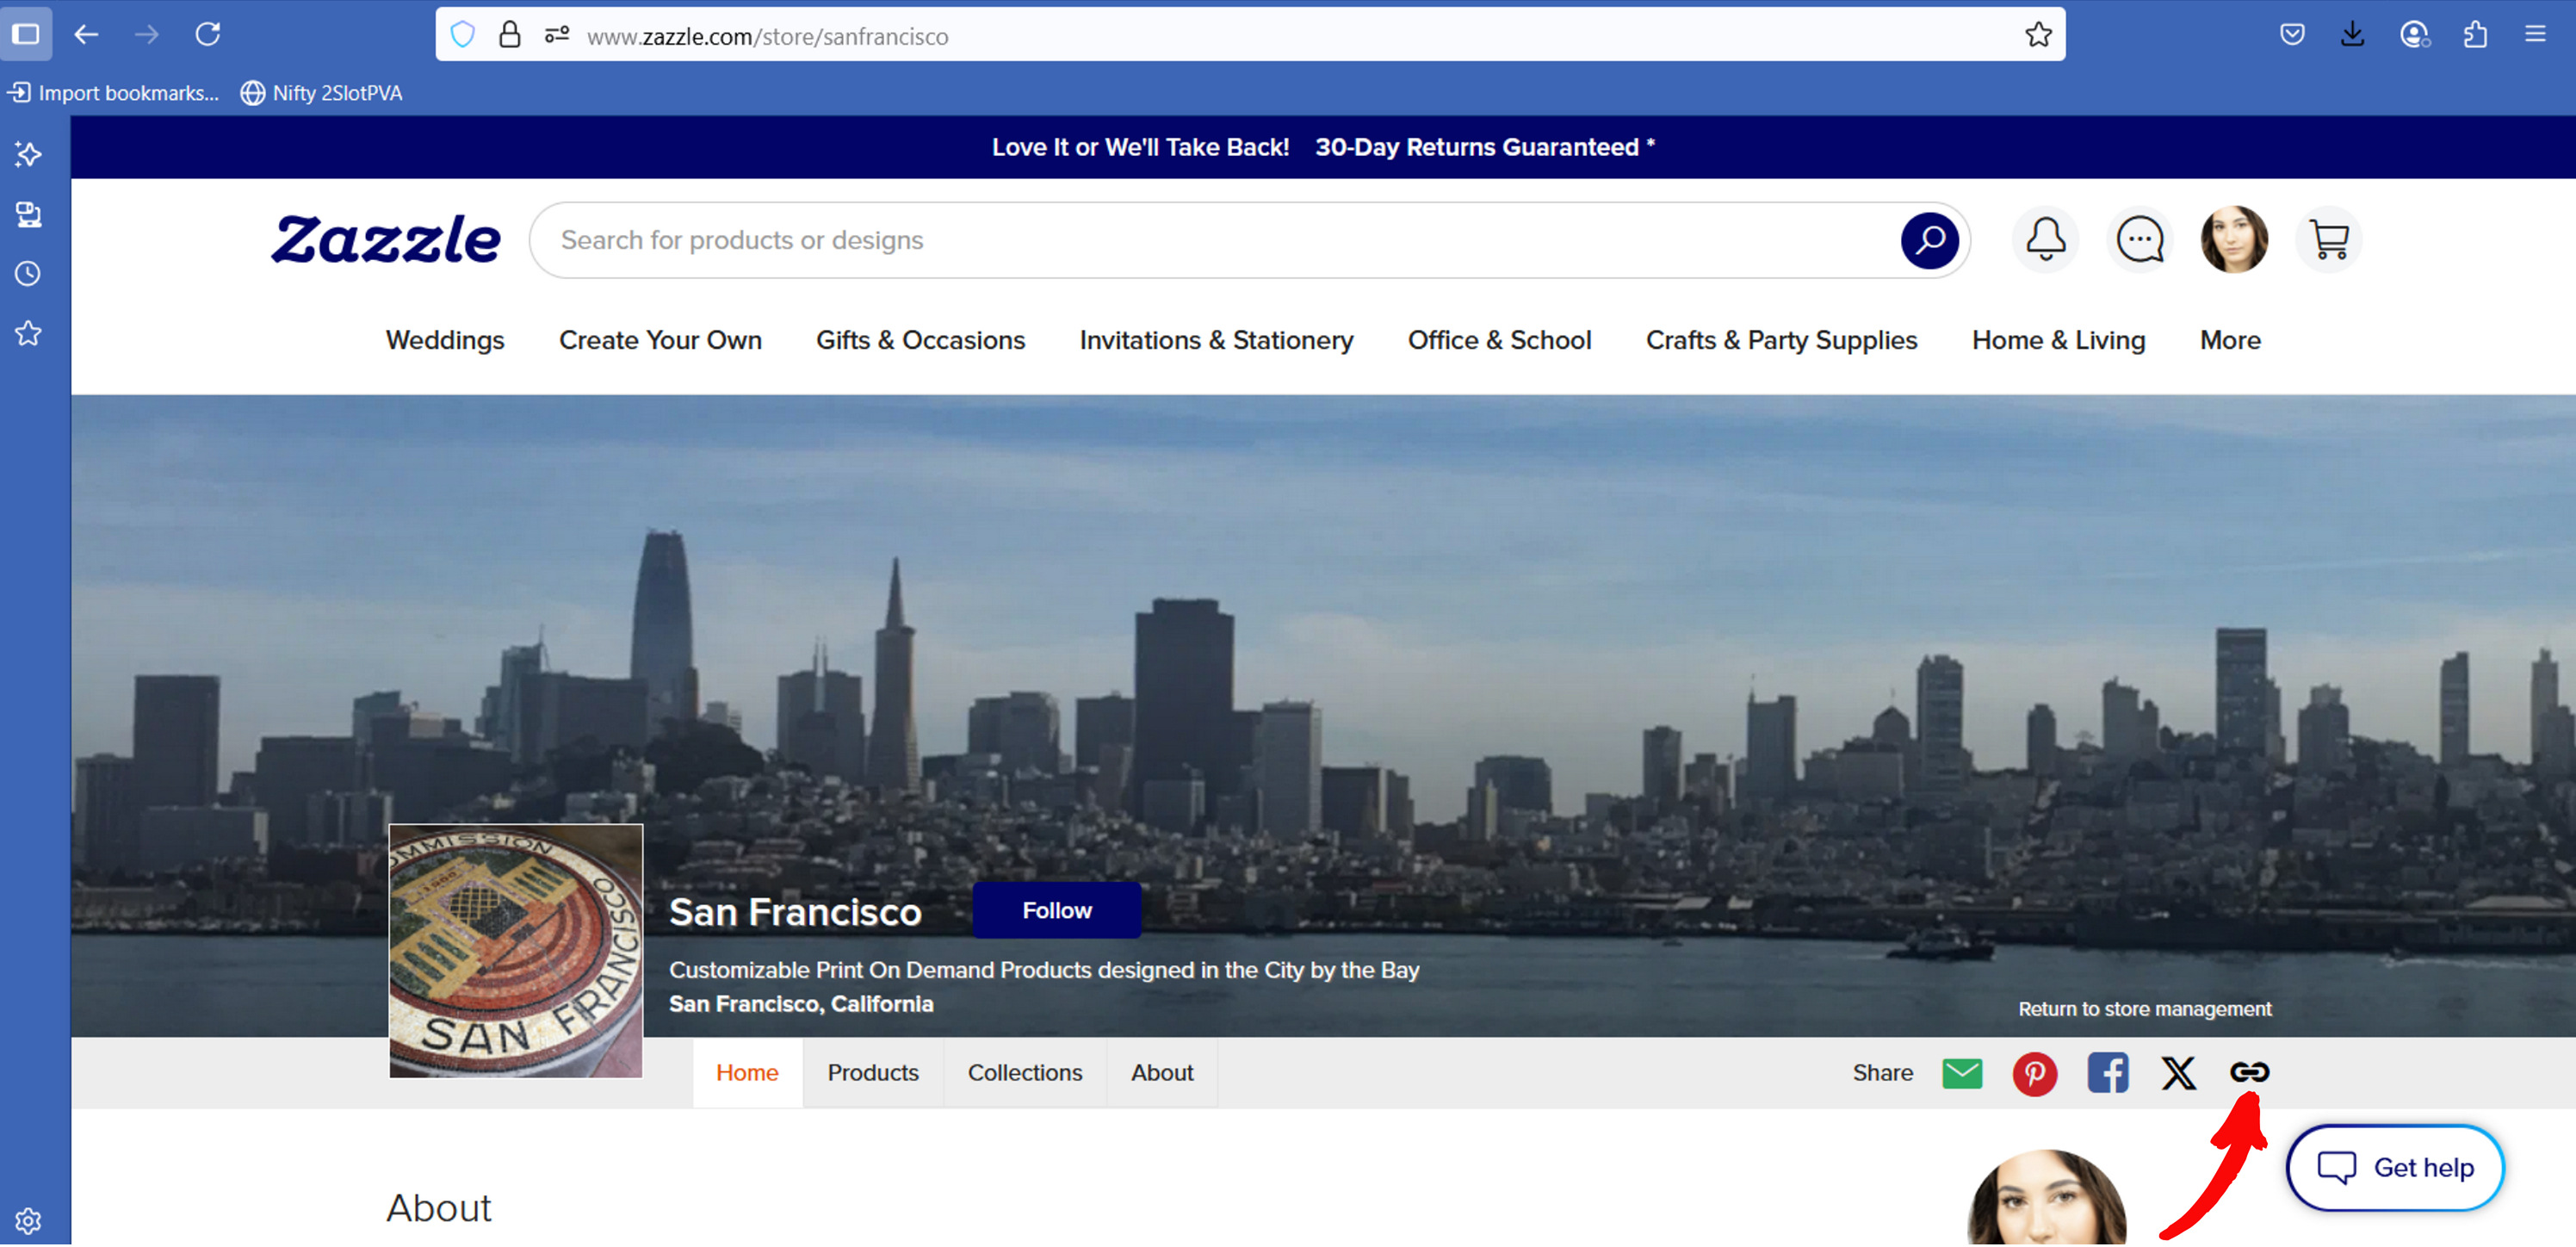
Task: Switch to the Collections tab
Action: pyautogui.click(x=1024, y=1072)
